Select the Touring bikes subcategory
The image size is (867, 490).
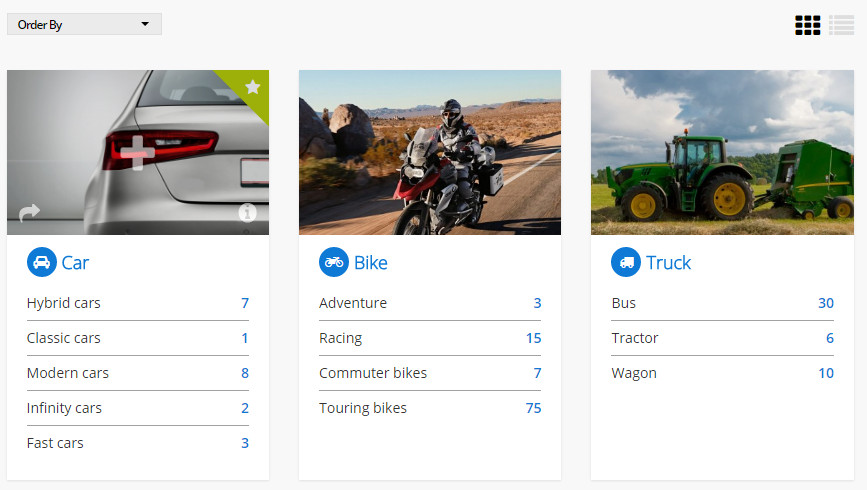(x=430, y=408)
